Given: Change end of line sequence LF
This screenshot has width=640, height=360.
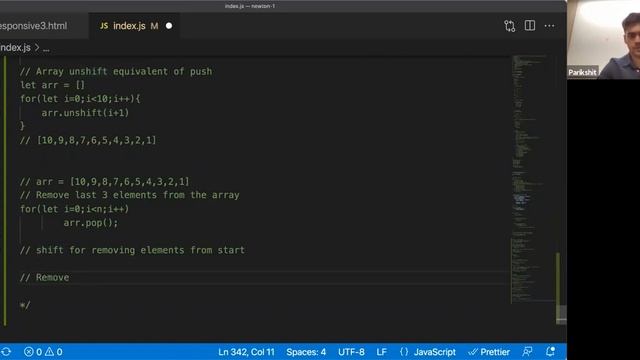Looking at the screenshot, I should tap(381, 351).
